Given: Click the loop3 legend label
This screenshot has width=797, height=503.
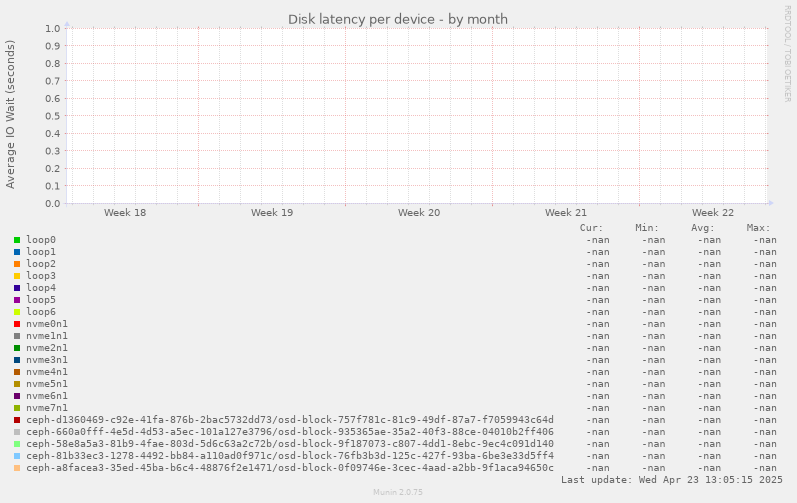Looking at the screenshot, I should tap(41, 276).
